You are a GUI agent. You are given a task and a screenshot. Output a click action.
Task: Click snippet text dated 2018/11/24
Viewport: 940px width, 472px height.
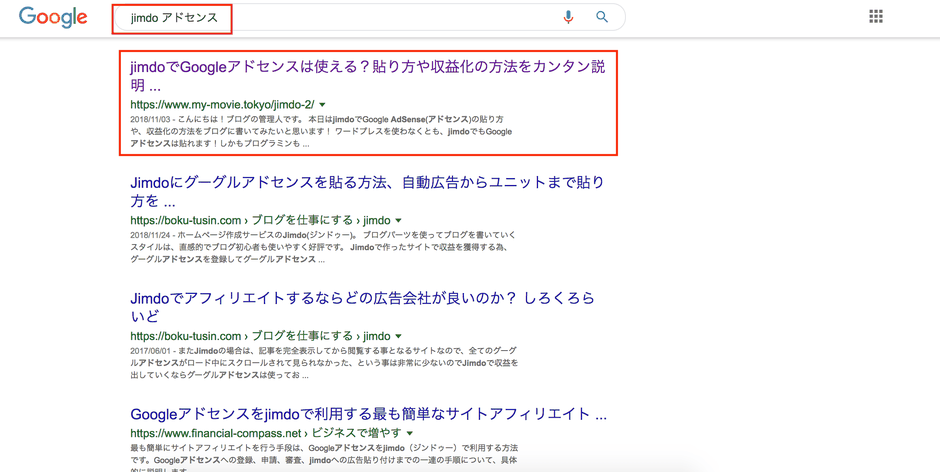click(323, 247)
